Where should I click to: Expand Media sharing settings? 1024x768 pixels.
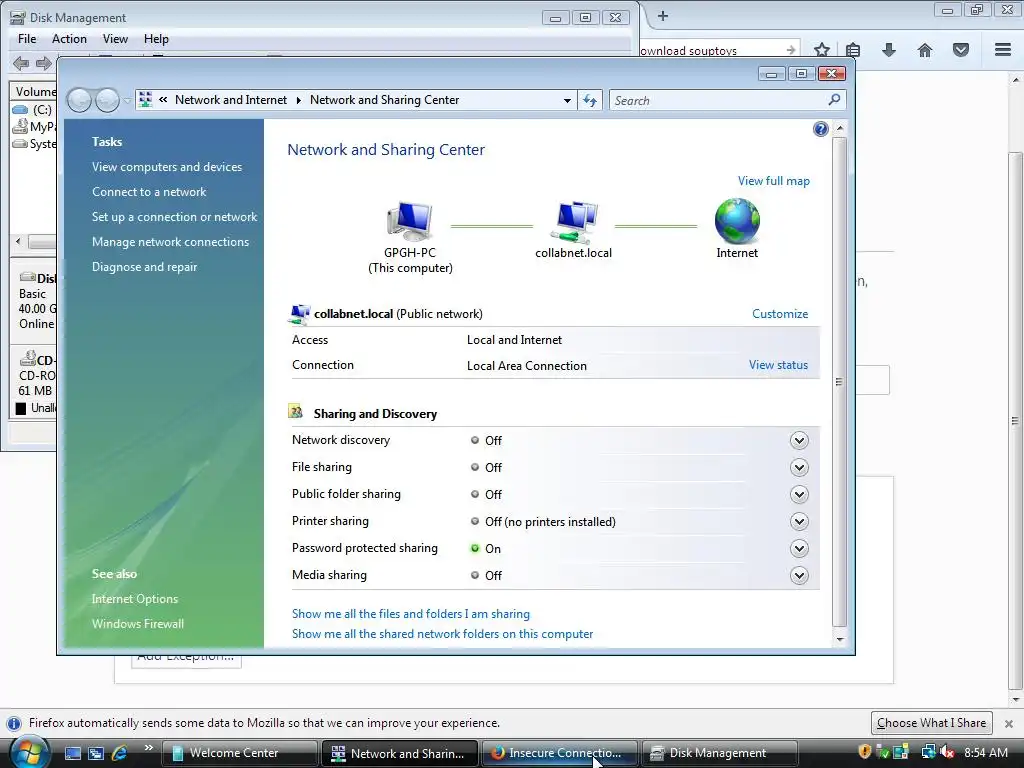(x=799, y=575)
